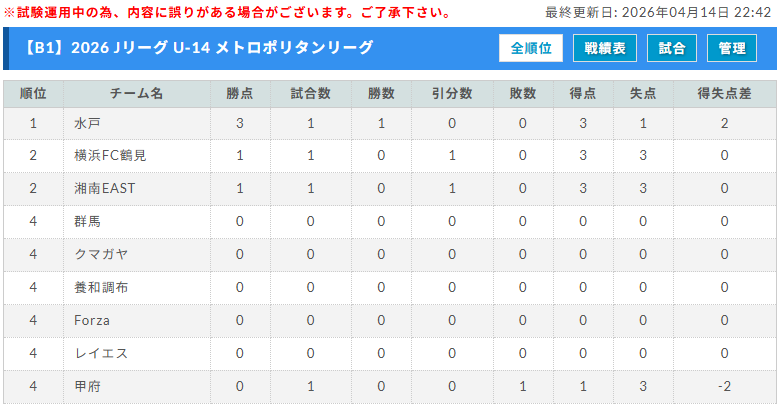Select the 甲府 team row

point(88,386)
